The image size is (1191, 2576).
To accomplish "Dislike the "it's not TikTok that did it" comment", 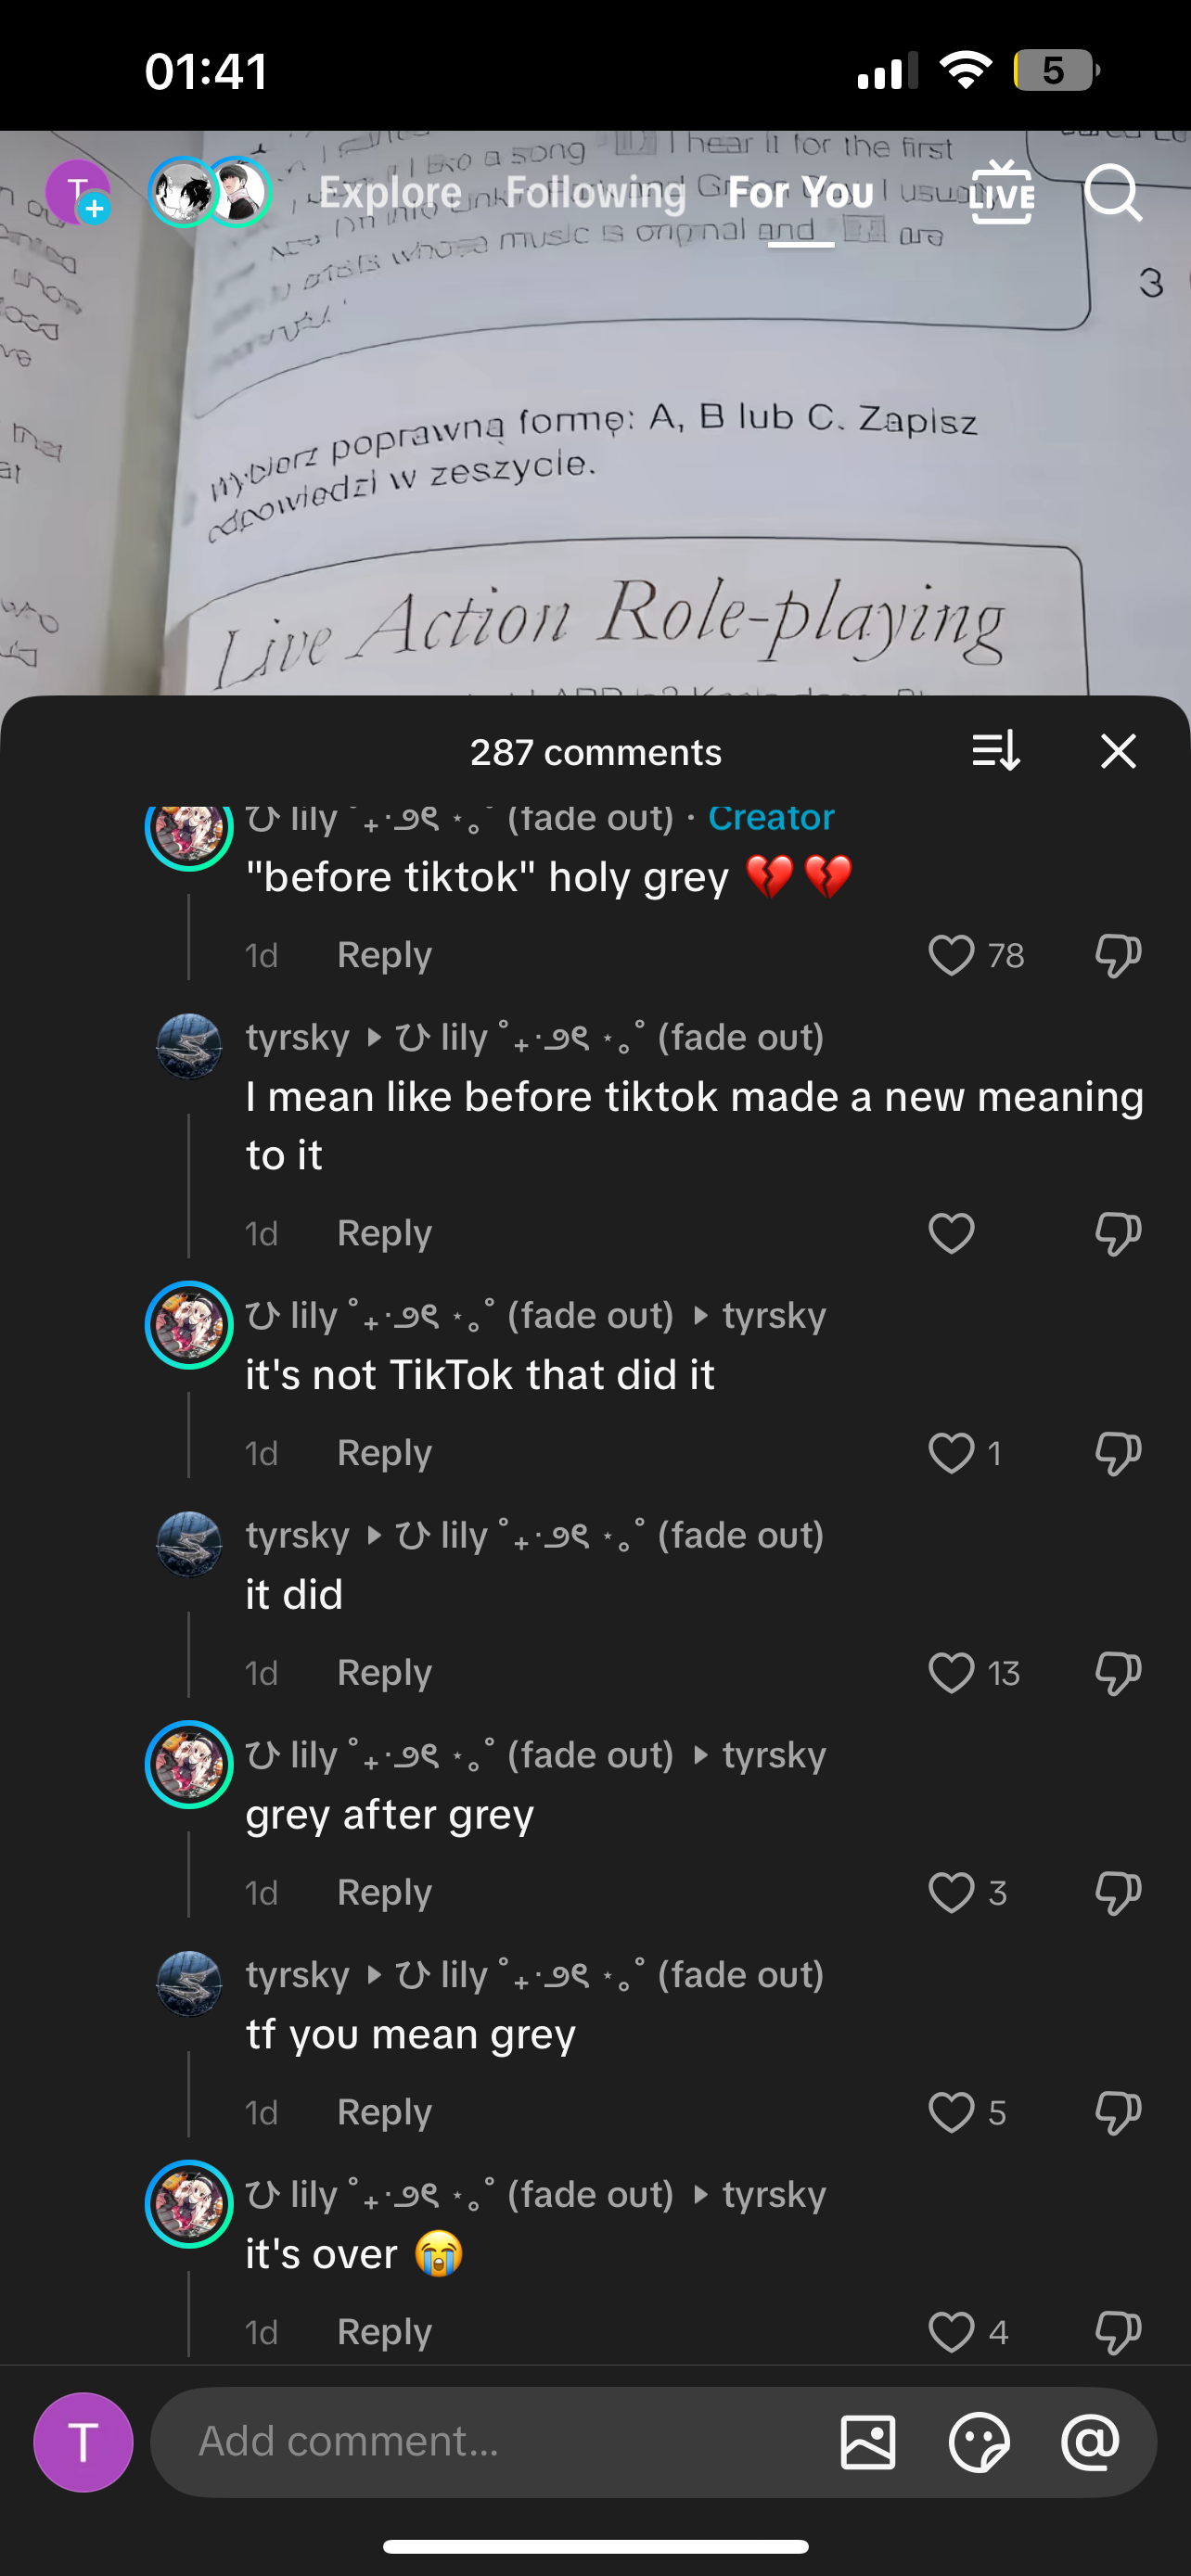I will (x=1117, y=1453).
